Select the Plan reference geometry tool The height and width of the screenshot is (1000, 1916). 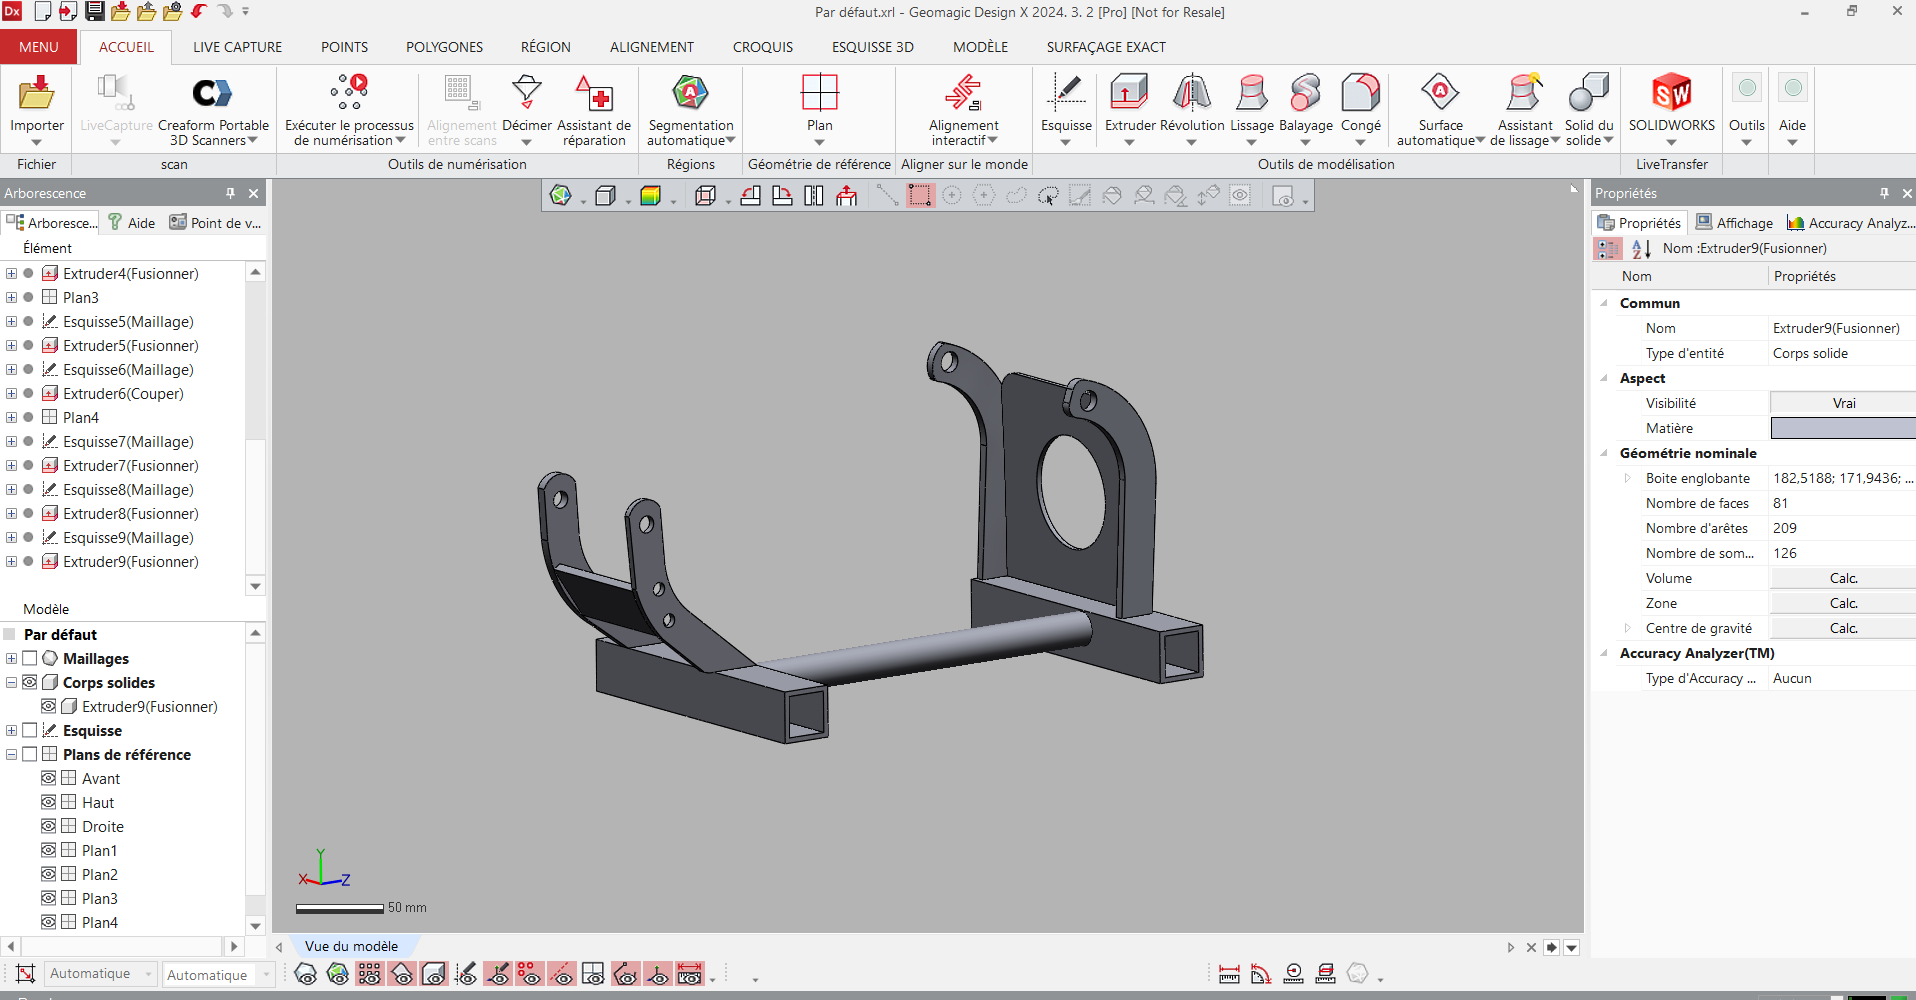tap(819, 93)
